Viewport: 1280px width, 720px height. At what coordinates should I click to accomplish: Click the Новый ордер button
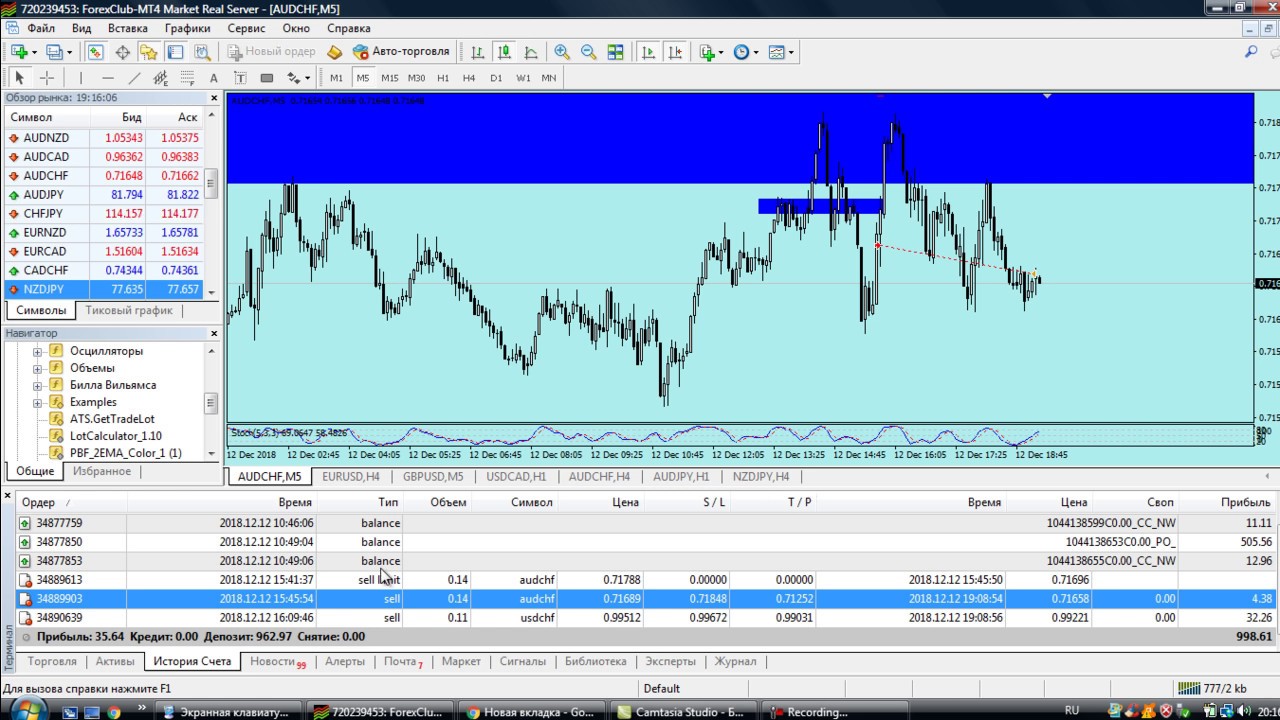coord(270,52)
